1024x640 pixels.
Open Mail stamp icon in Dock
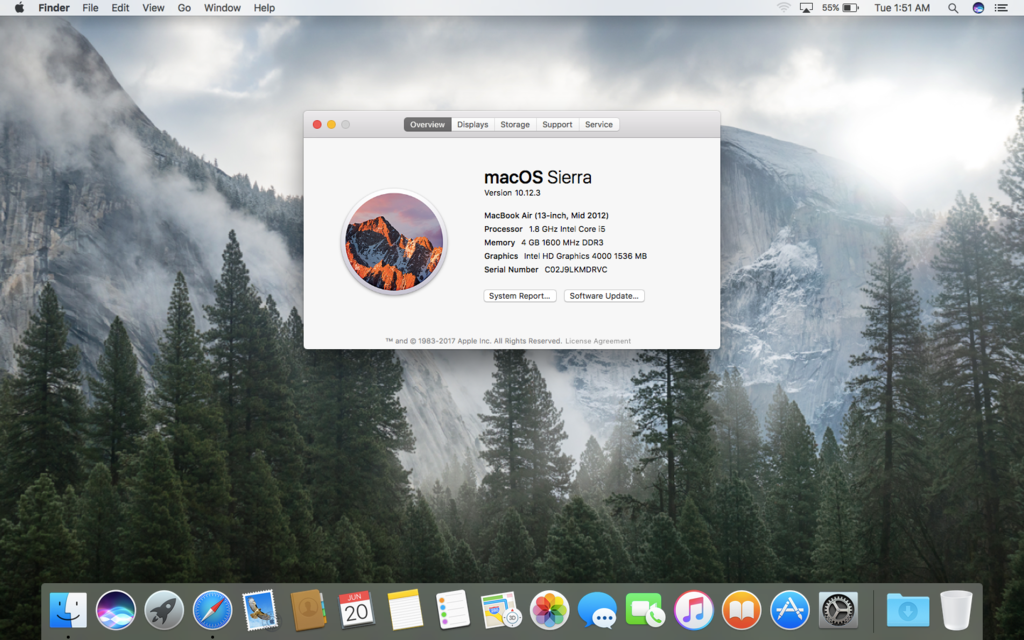coord(259,610)
